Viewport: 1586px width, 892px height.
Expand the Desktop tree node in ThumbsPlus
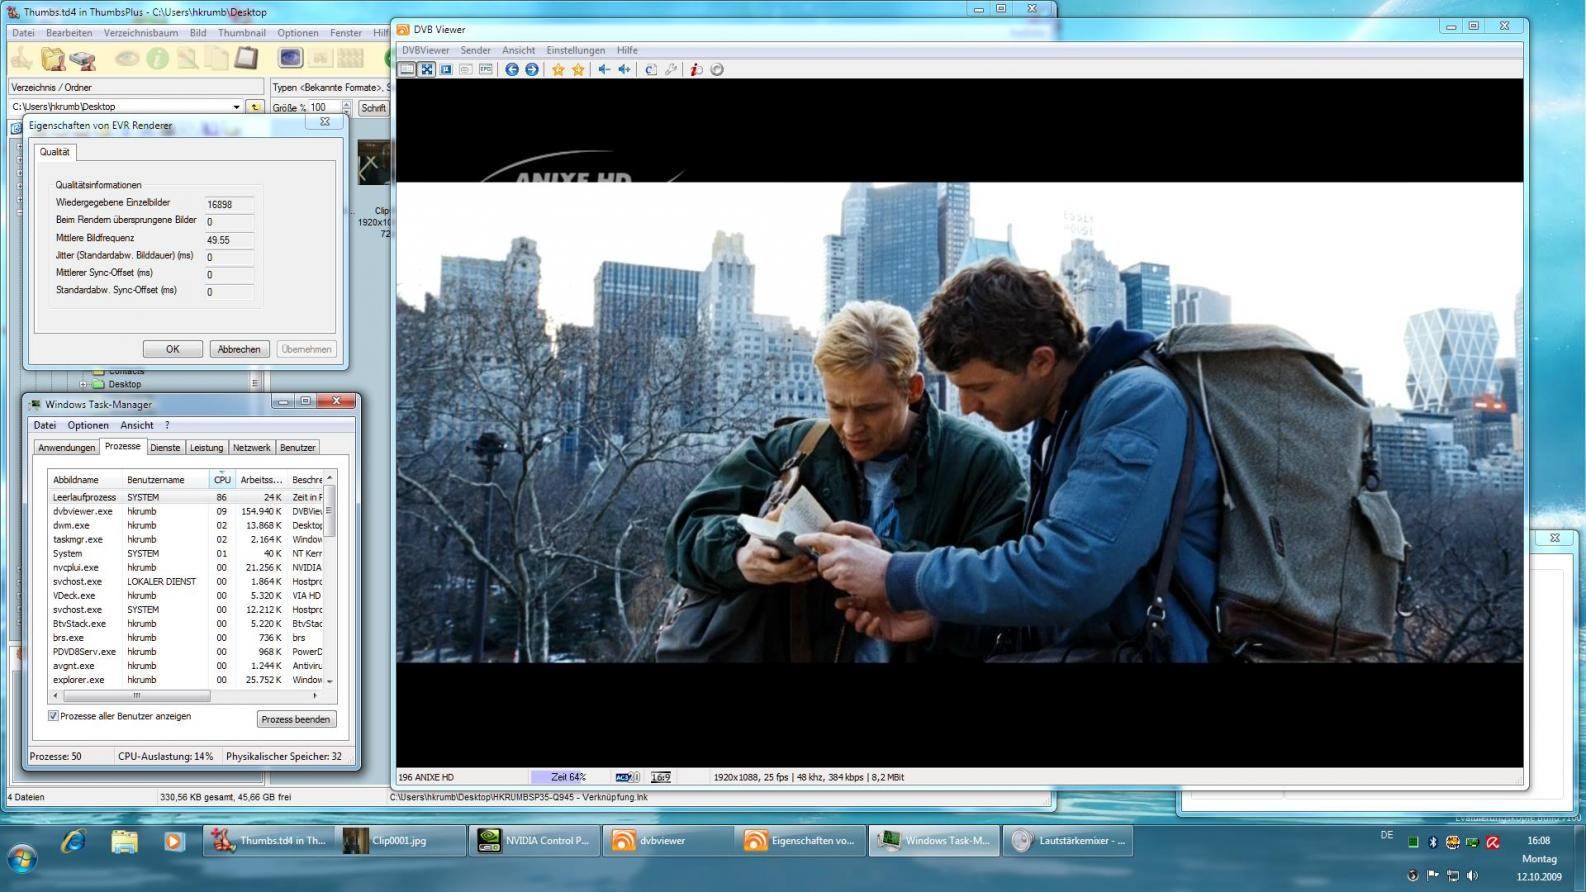coord(84,384)
